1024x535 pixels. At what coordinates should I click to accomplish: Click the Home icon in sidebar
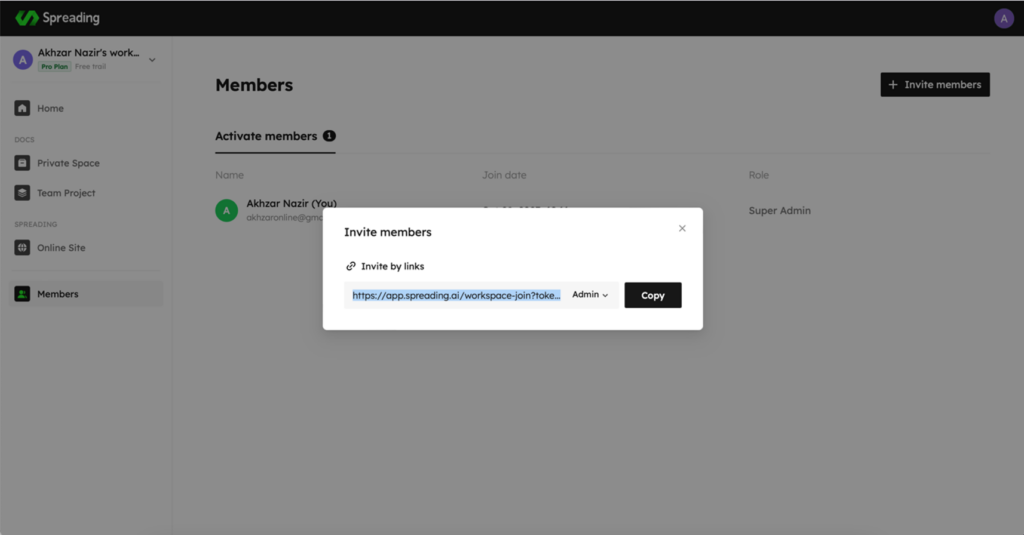22,108
